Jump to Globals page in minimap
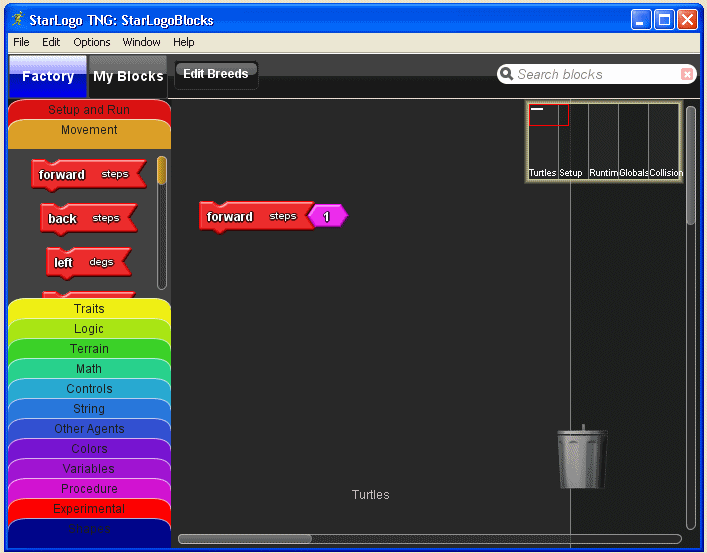Viewport: 707px width, 553px height. (634, 142)
